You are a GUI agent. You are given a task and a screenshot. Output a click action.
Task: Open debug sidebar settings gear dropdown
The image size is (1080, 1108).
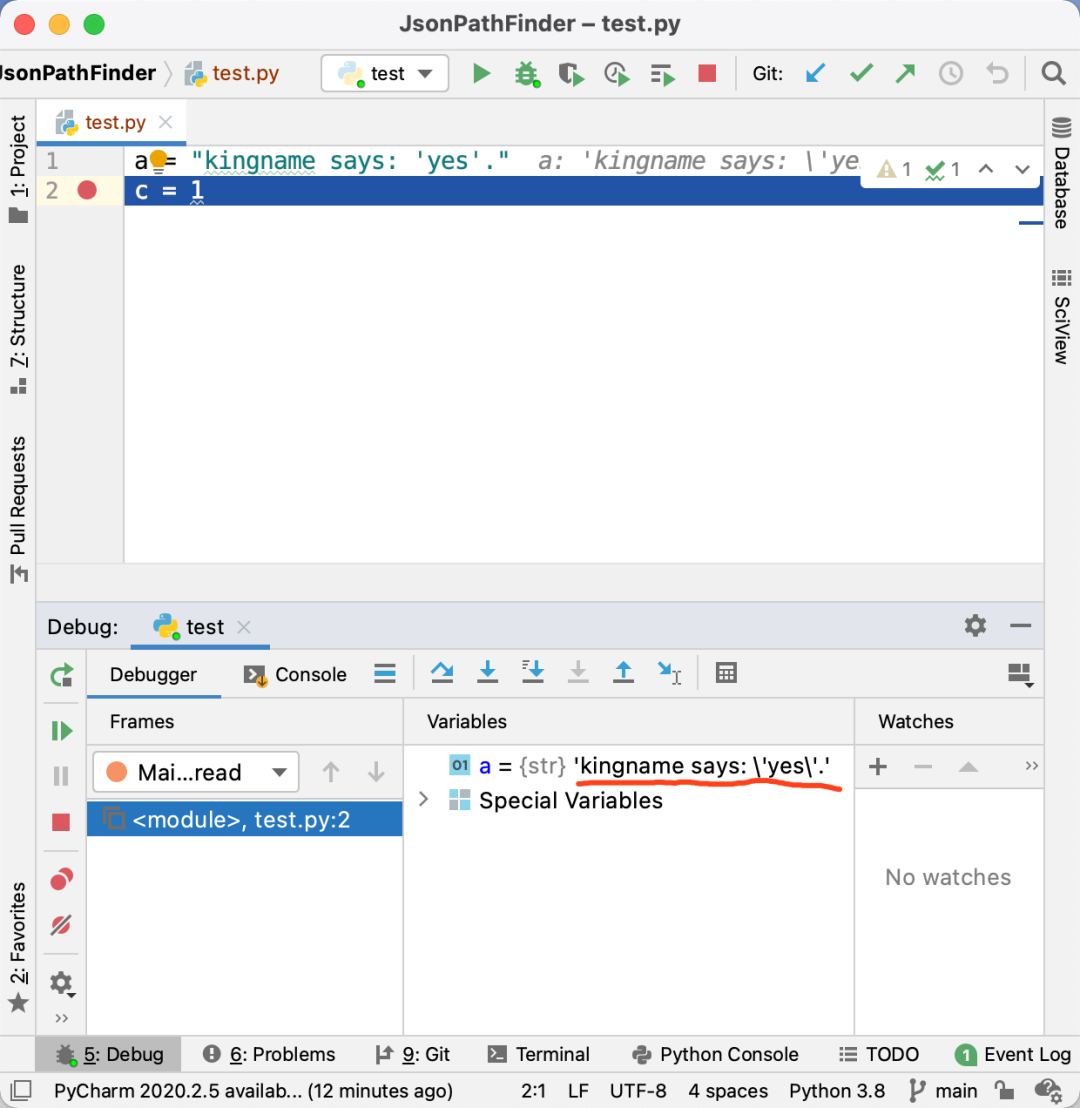coord(62,984)
